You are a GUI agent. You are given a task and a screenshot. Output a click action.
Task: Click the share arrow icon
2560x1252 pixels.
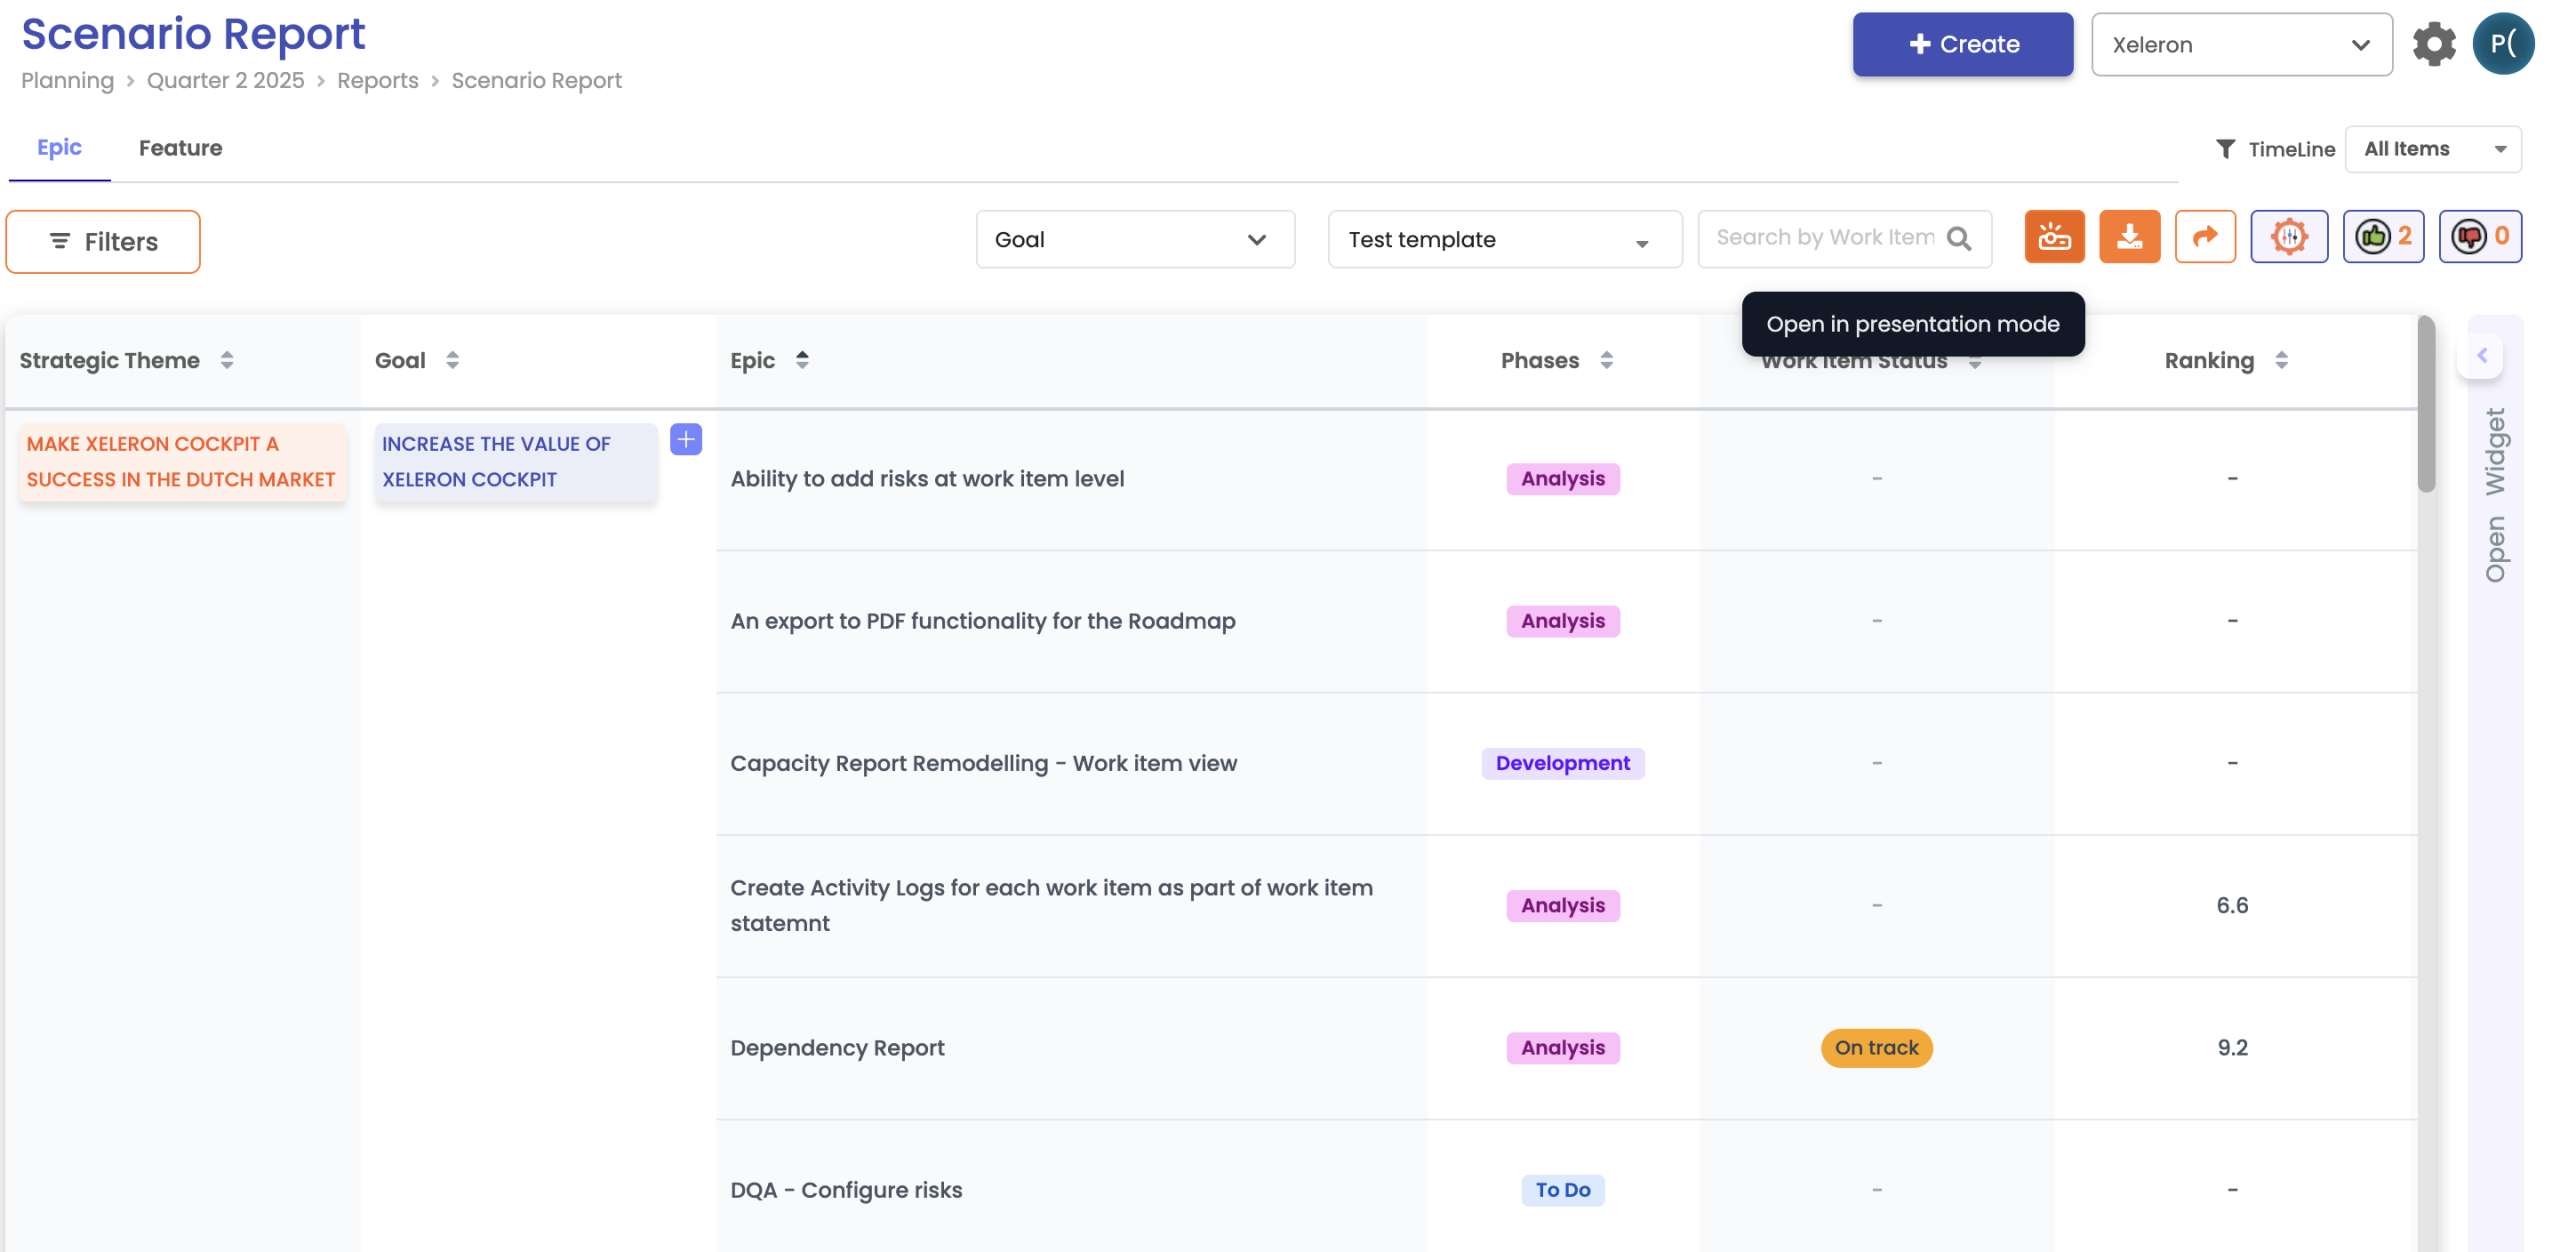pos(2204,237)
